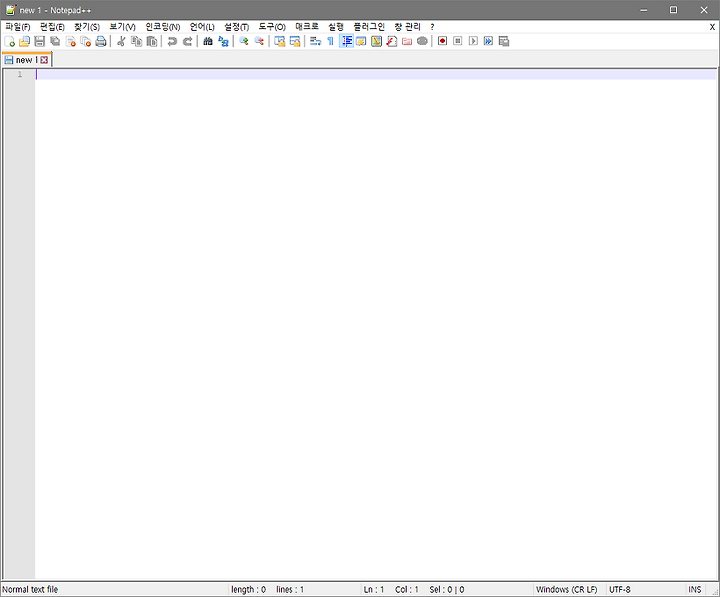Click Sel : 0 | 0 status text

click(x=447, y=589)
